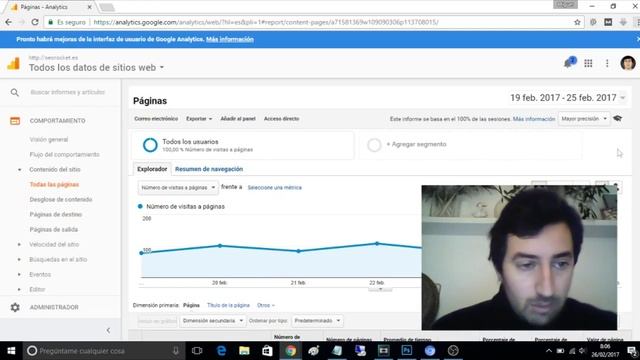
Task: Click the Correo electrónico button
Action: [x=156, y=119]
